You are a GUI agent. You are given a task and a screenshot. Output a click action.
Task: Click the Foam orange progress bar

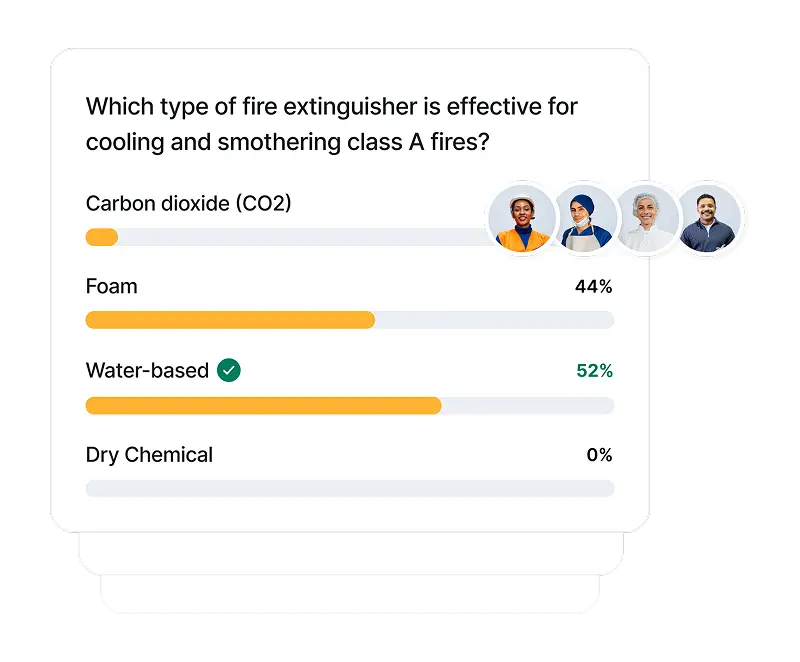pos(230,320)
